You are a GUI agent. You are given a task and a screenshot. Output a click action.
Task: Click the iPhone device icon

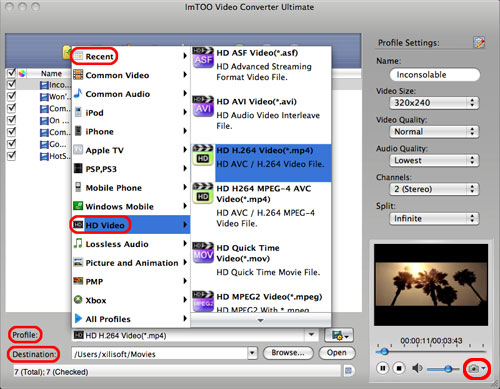point(78,131)
